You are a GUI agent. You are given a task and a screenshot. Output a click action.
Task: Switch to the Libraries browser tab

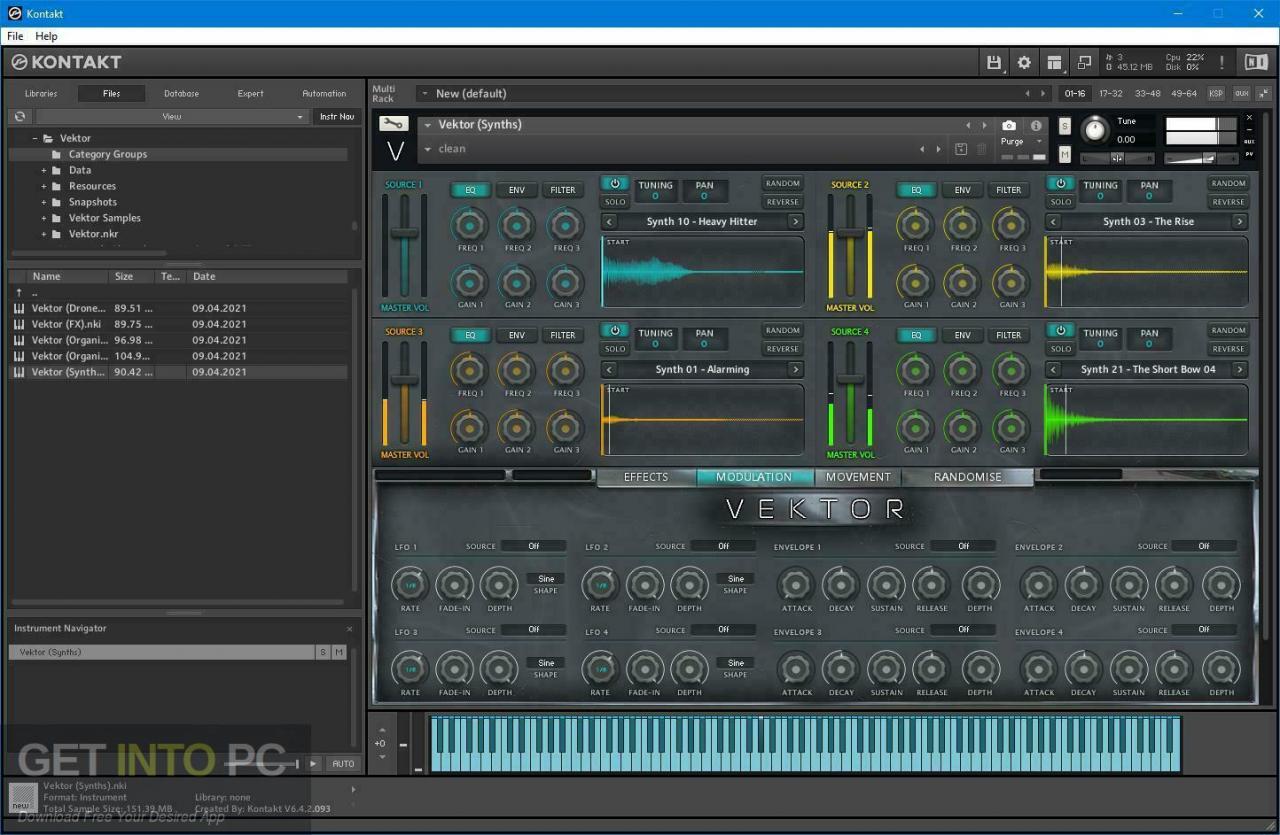point(41,94)
